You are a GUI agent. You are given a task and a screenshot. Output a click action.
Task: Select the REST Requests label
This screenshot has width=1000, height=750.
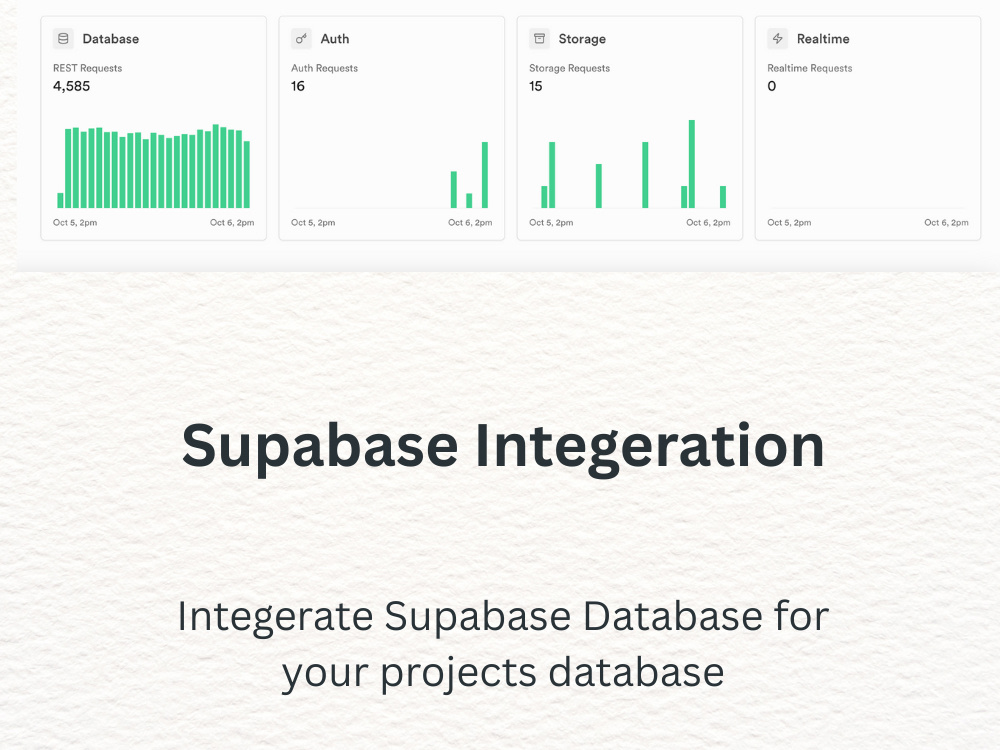(87, 68)
